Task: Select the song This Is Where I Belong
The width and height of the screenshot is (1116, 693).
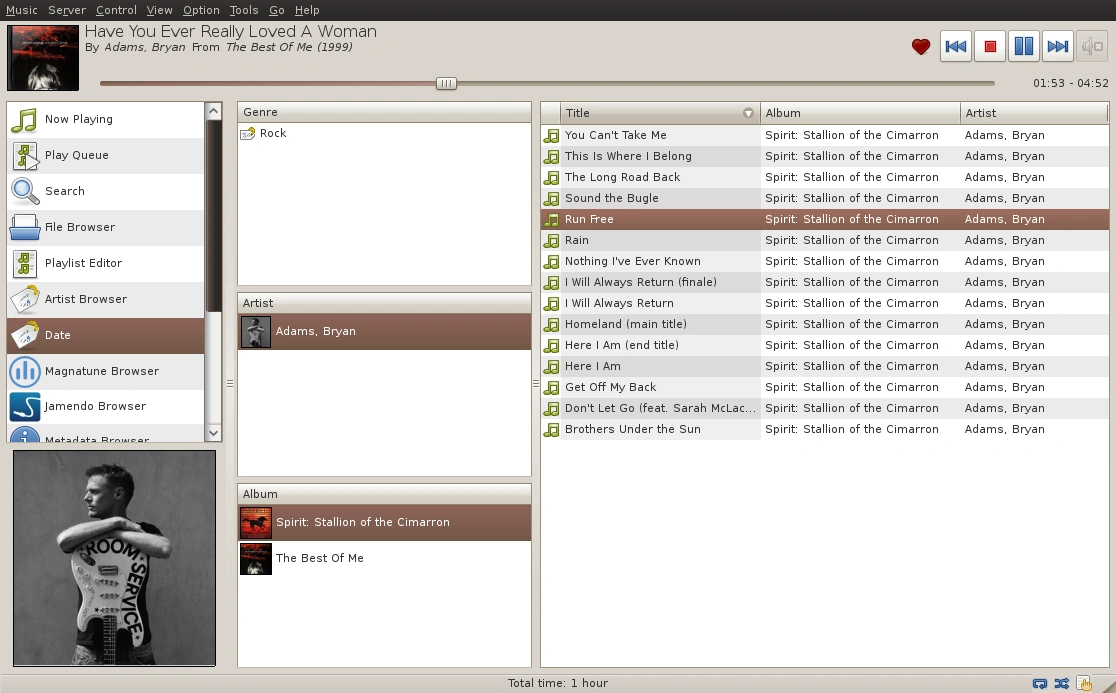Action: [825, 157]
